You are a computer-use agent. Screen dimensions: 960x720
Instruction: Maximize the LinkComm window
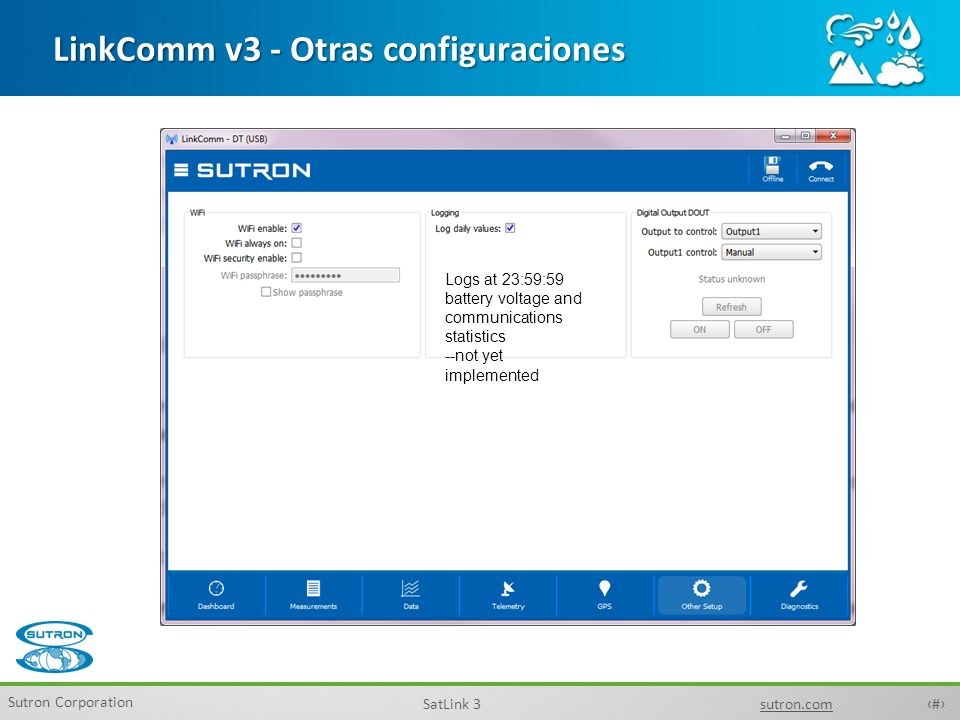click(806, 136)
